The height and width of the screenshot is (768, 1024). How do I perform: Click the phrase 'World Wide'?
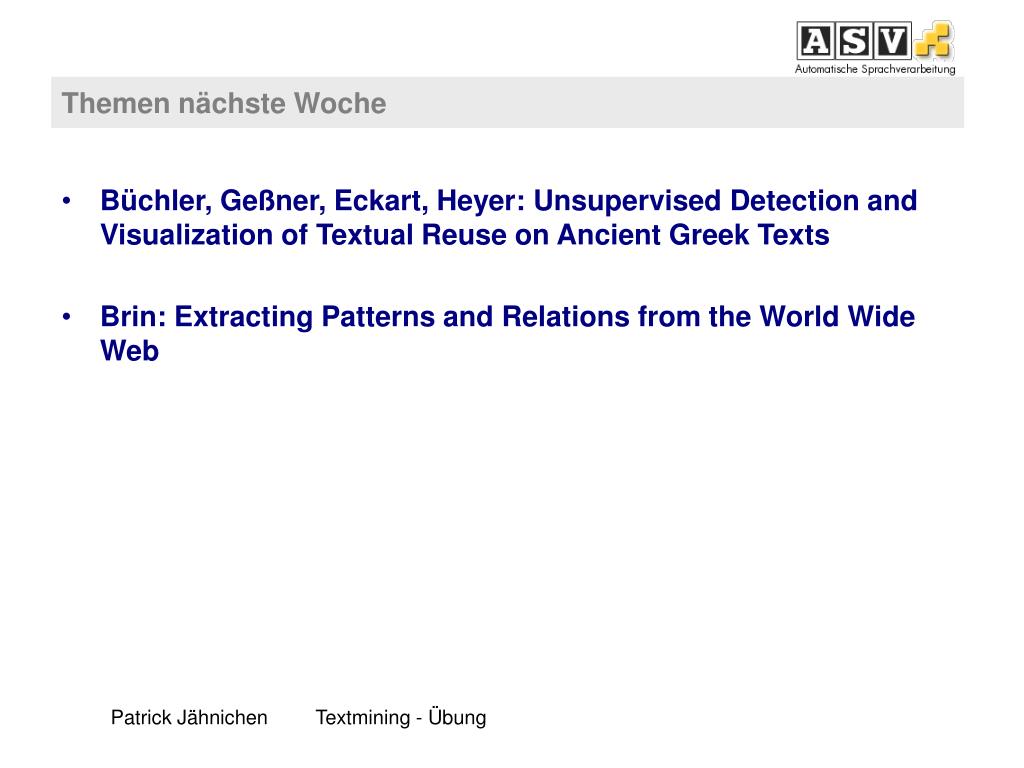pyautogui.click(x=837, y=317)
